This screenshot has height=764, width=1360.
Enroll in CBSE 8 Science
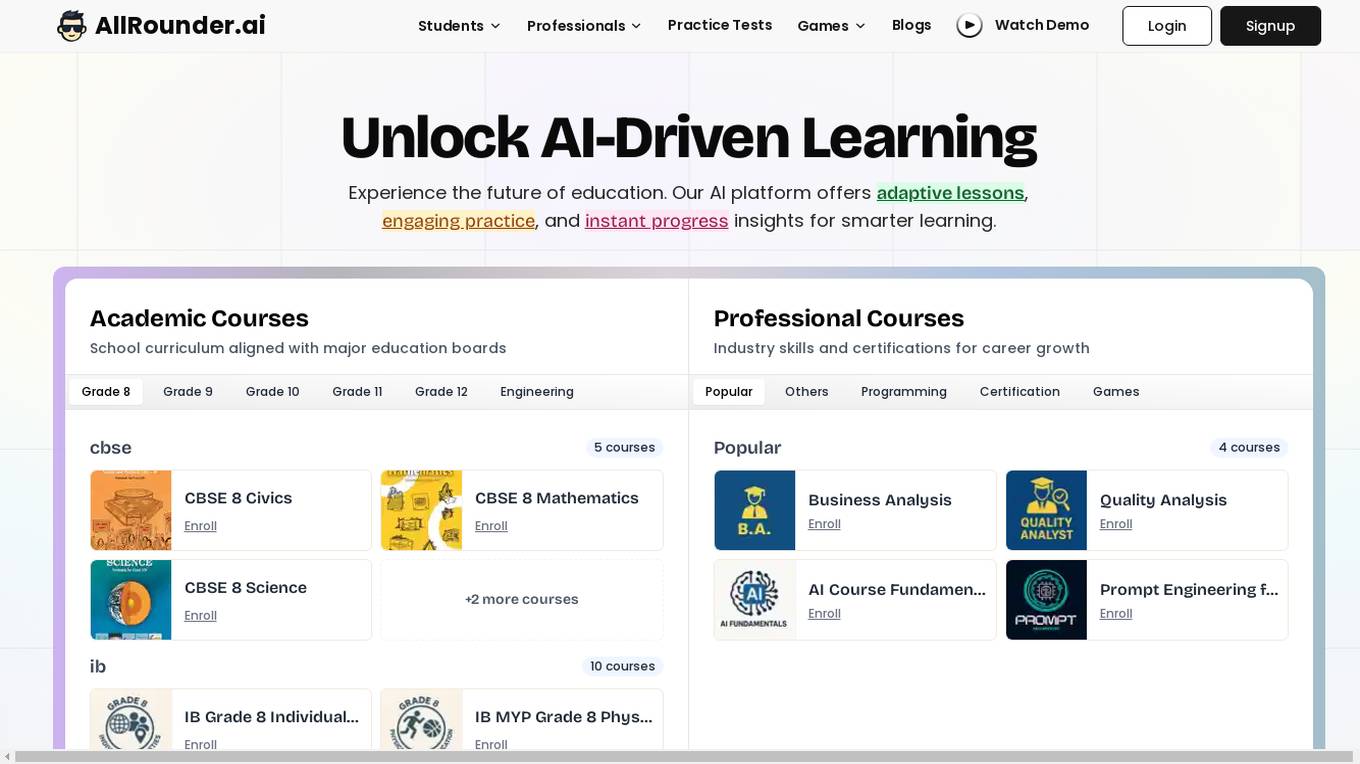tap(200, 616)
